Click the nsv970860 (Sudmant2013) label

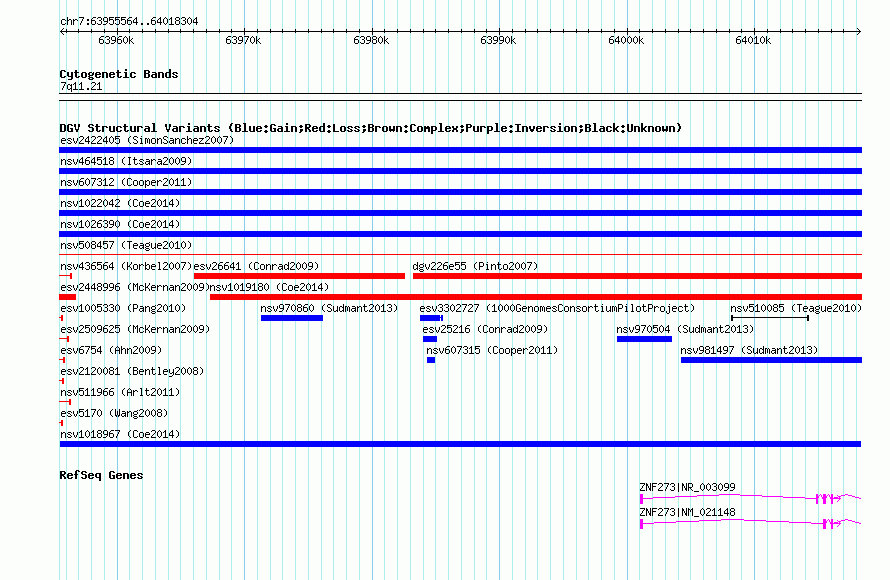click(329, 308)
